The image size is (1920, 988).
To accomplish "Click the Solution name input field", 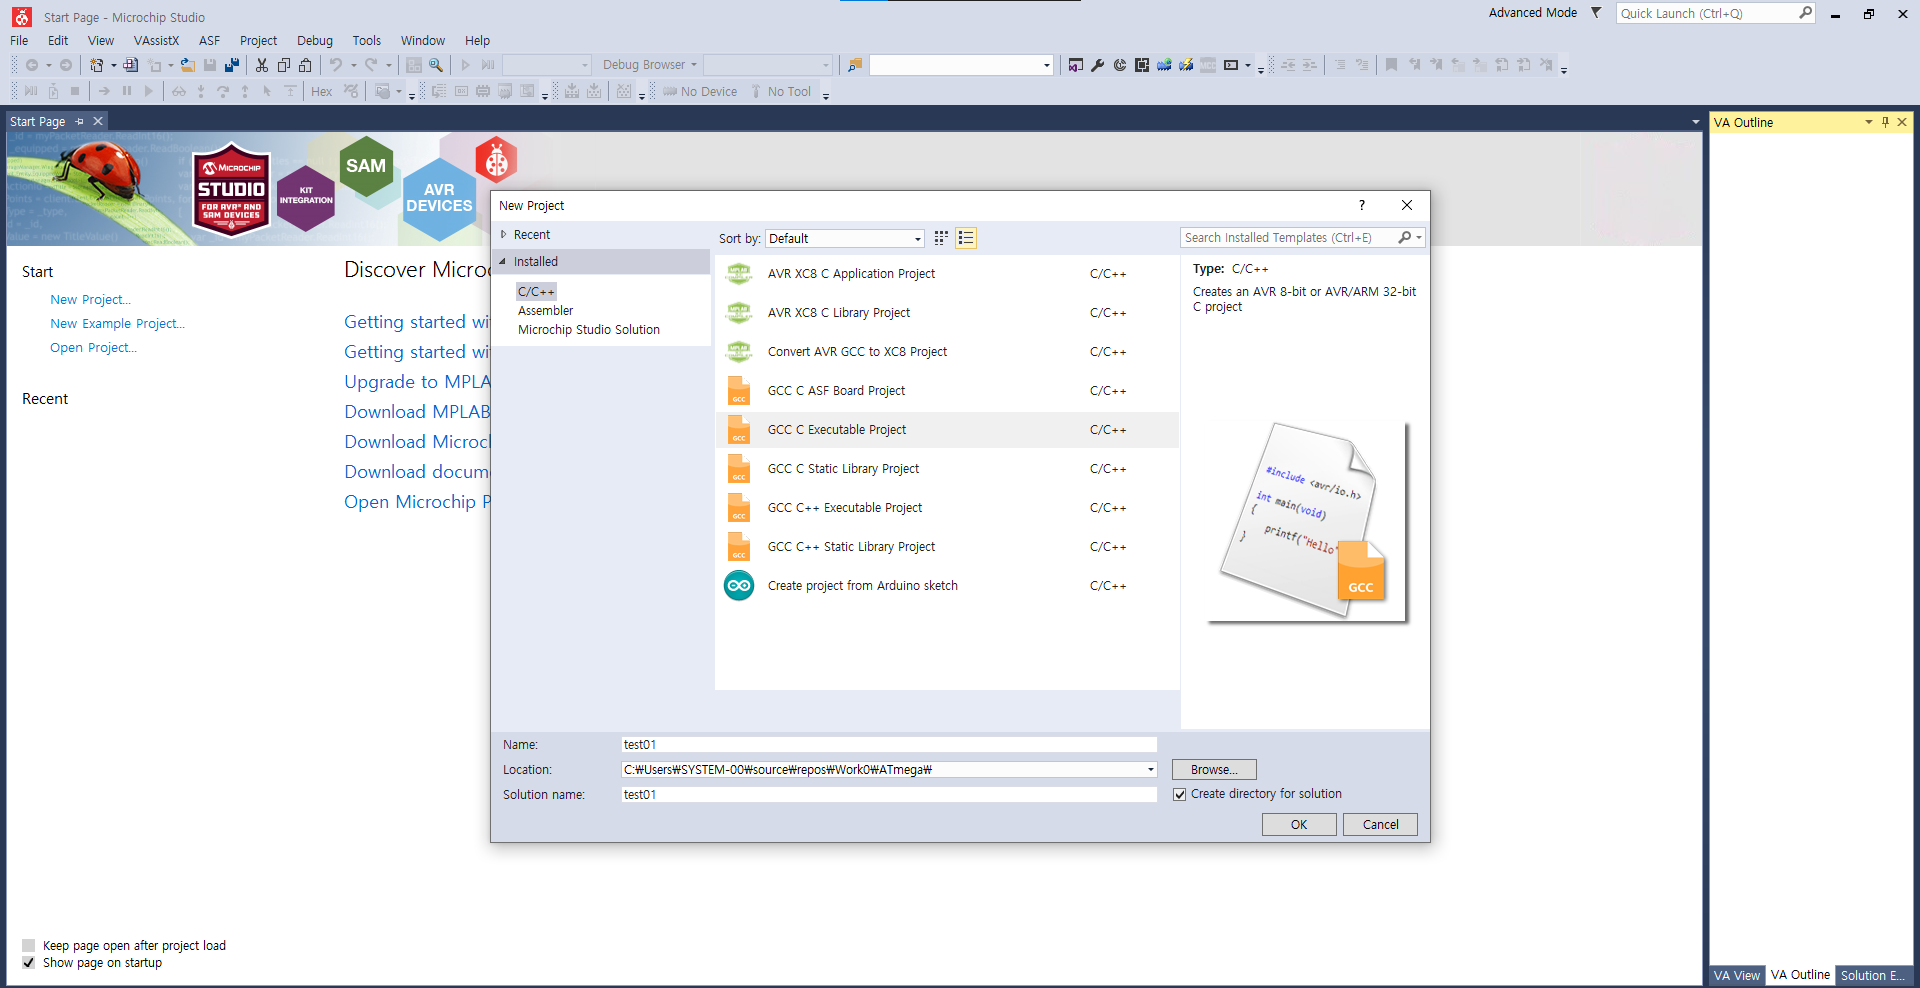I will (x=889, y=795).
